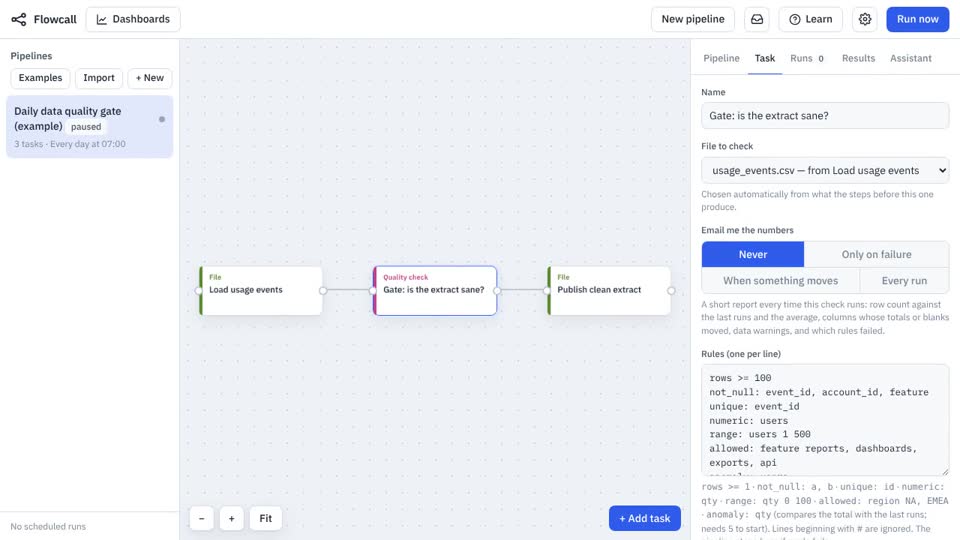Open the Assistant tab
The height and width of the screenshot is (540, 960).
[x=910, y=58]
